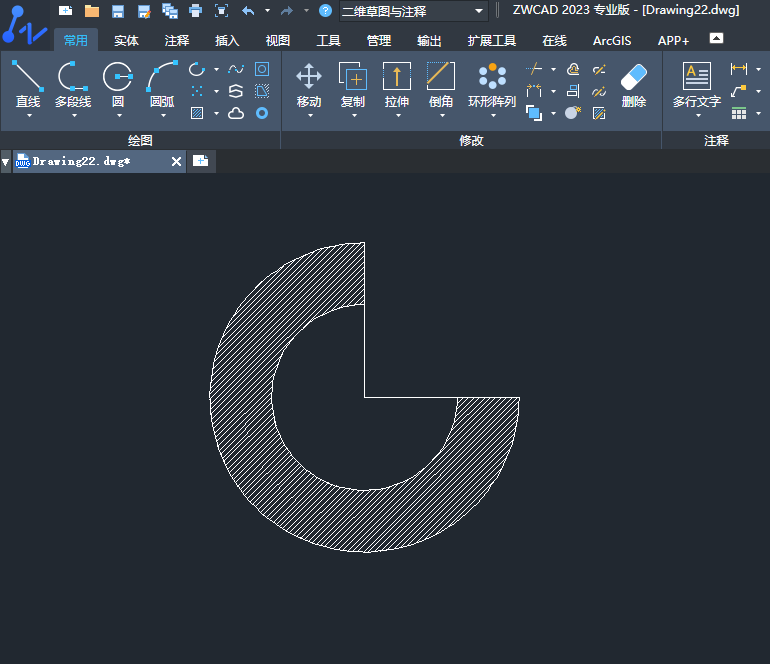Activate the 移动 (Move) tool

pos(309,84)
